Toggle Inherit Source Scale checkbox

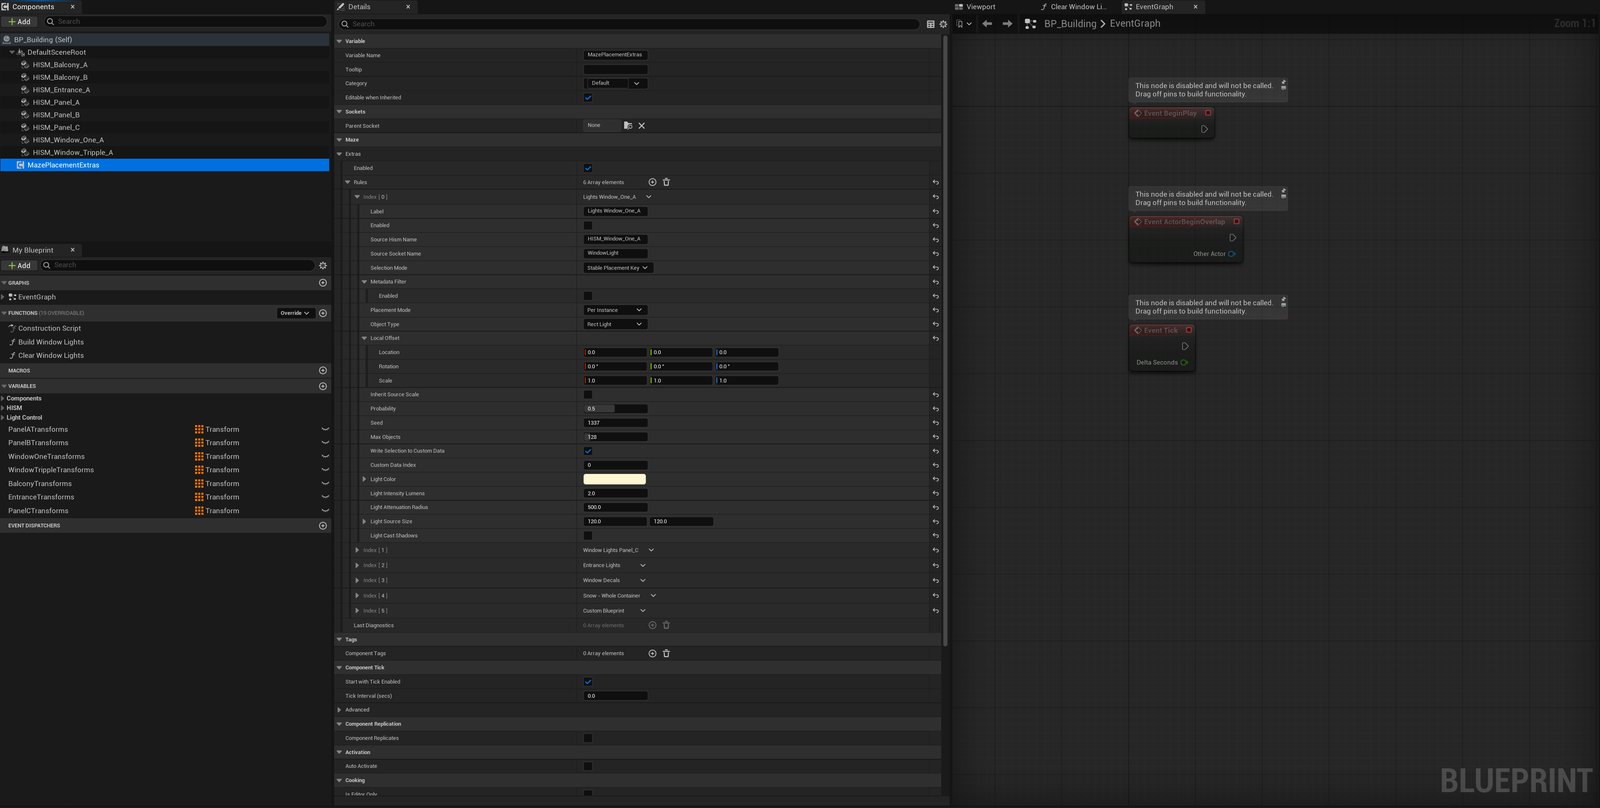click(588, 395)
